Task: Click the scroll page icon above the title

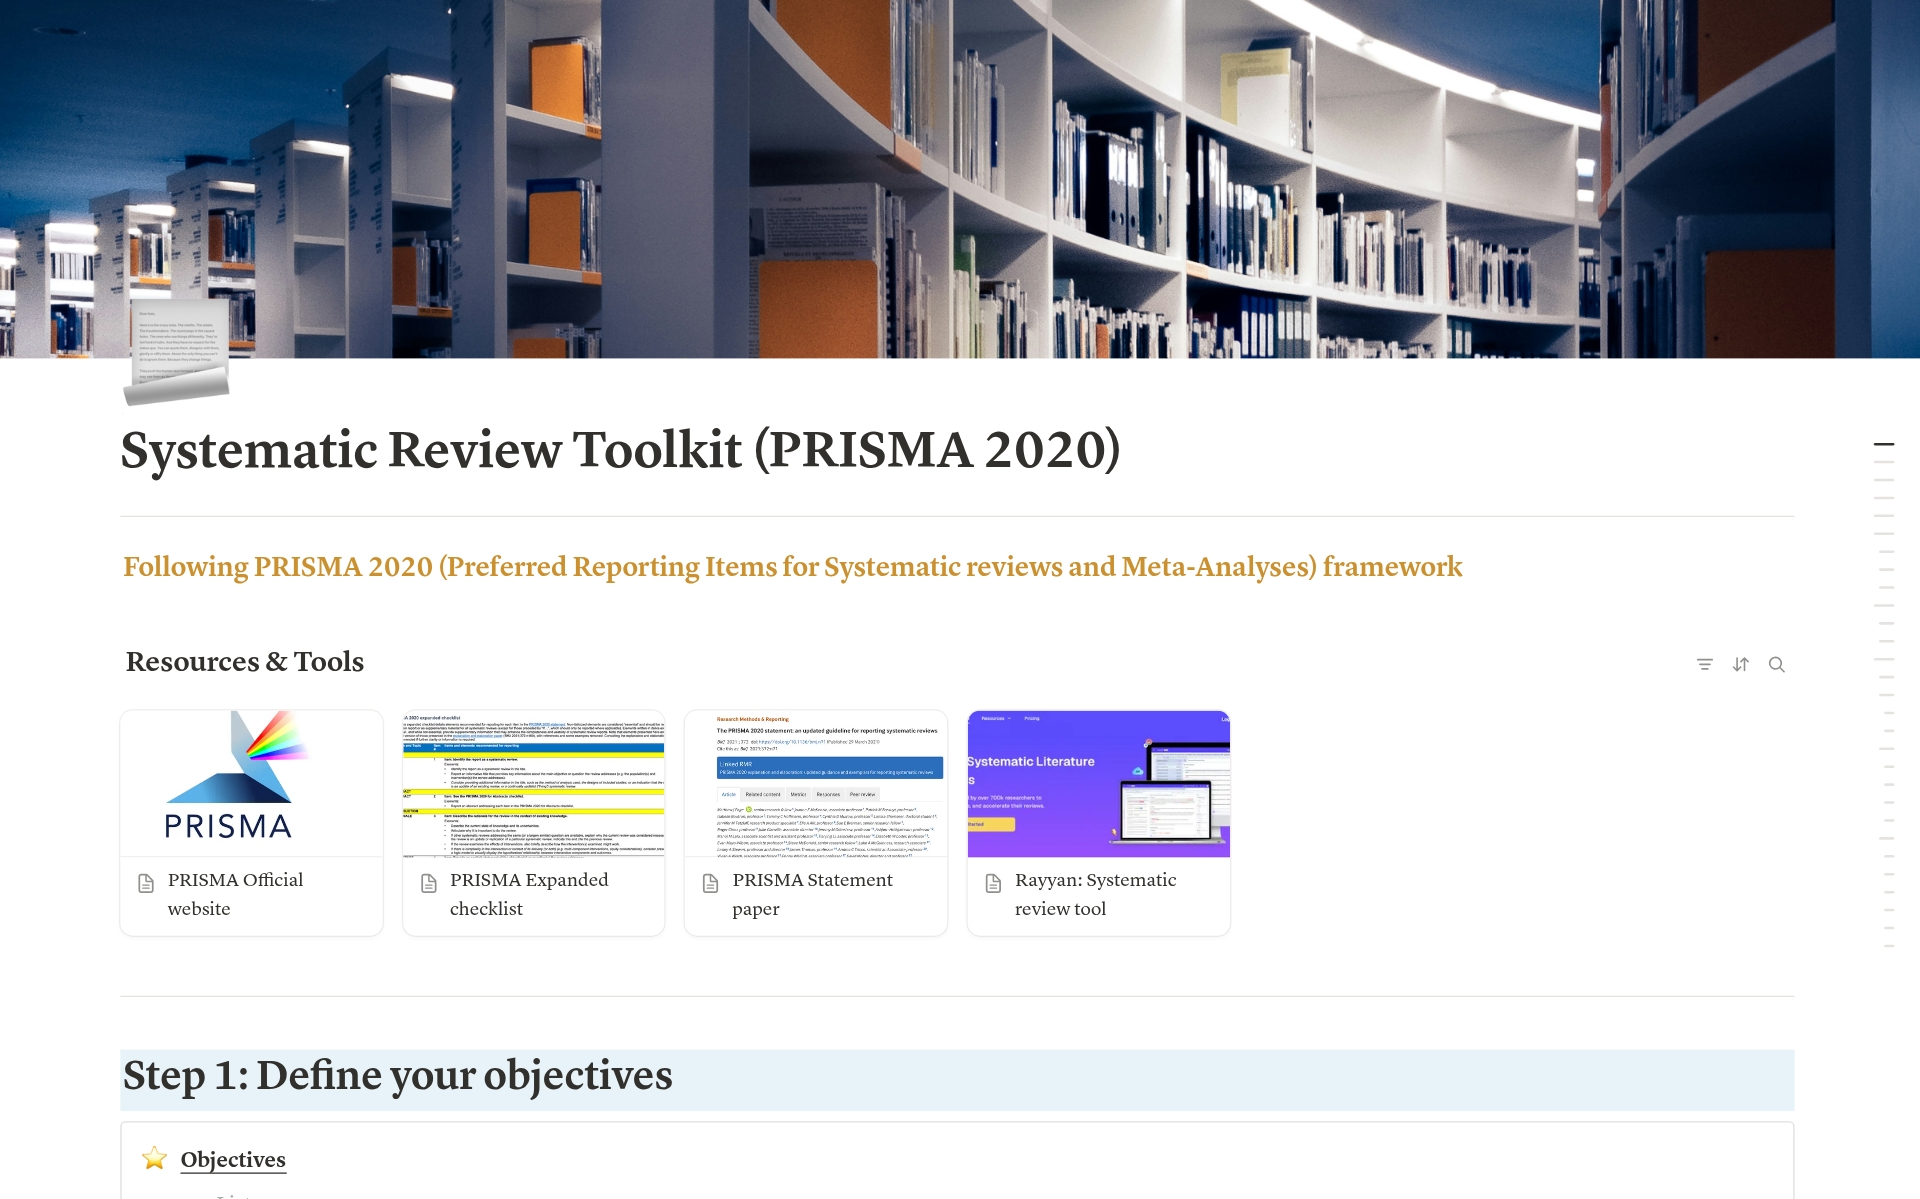Action: pyautogui.click(x=177, y=352)
